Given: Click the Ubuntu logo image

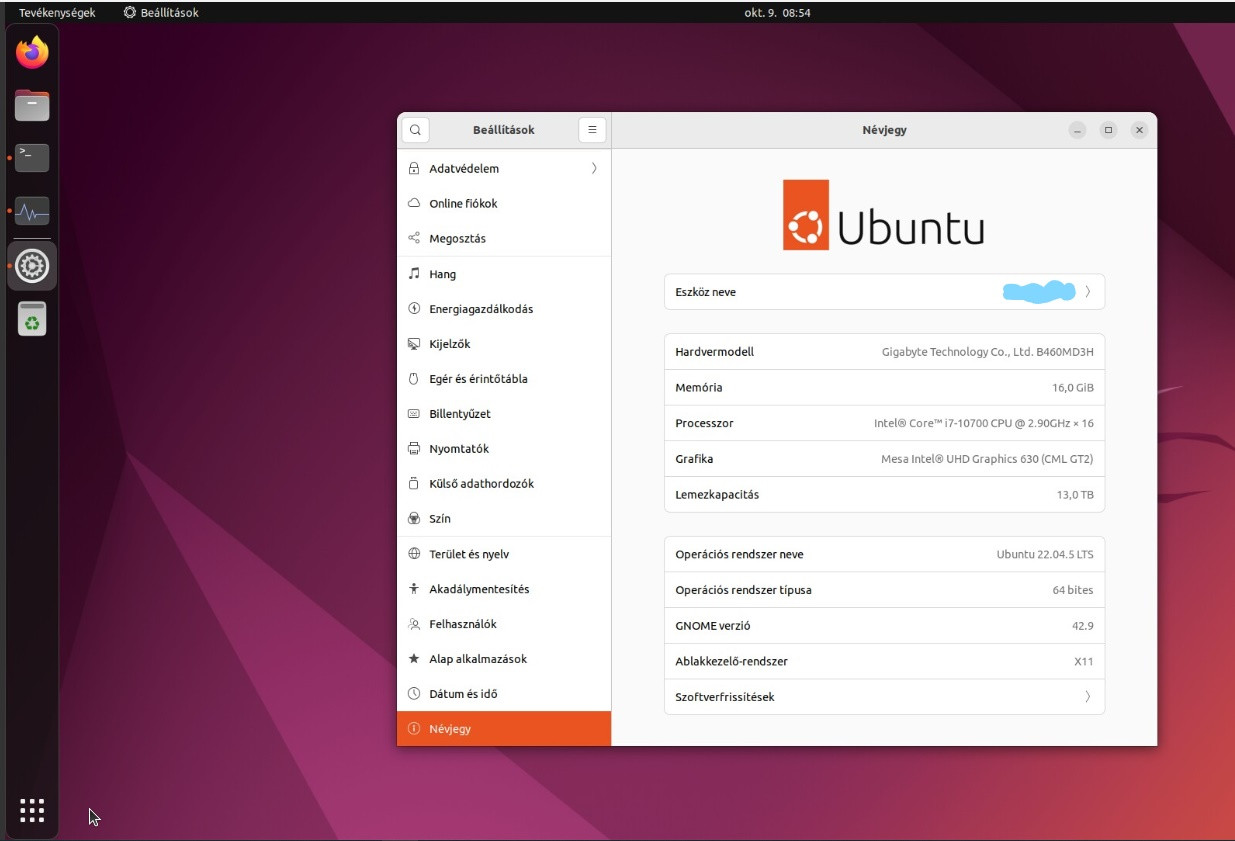Looking at the screenshot, I should point(884,215).
